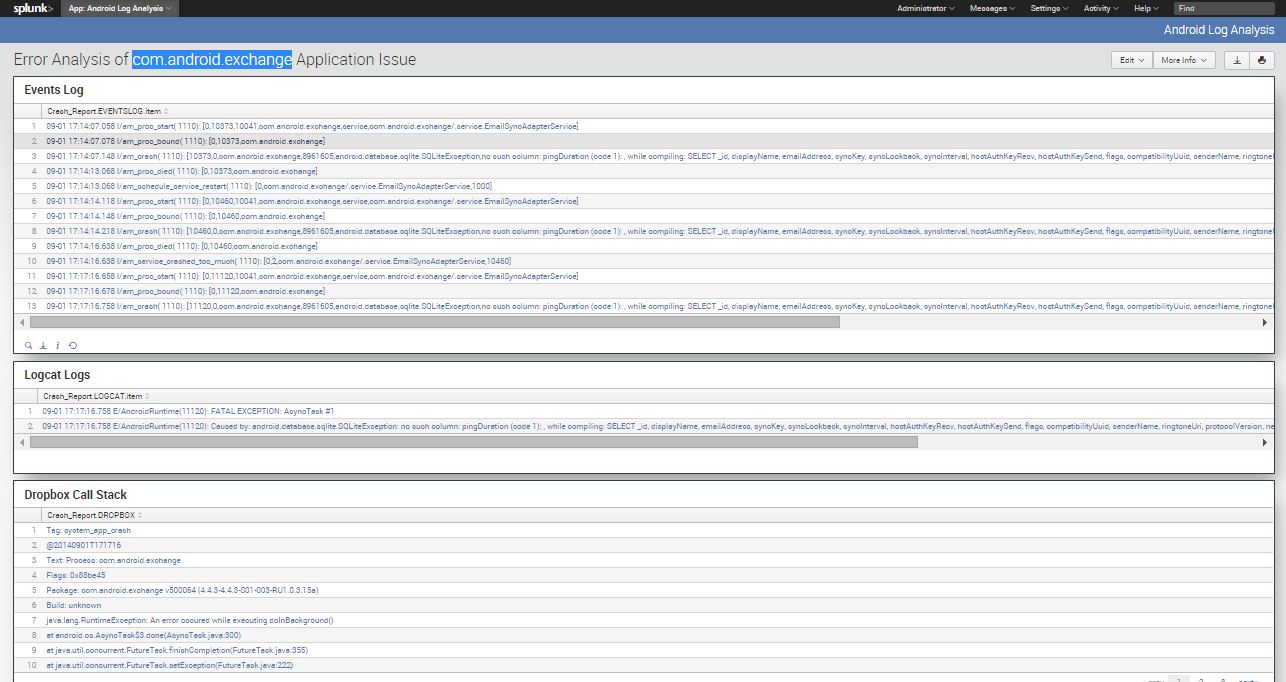The width and height of the screenshot is (1286, 682).
Task: Select the FutureTask.setException stack row
Action: point(644,665)
